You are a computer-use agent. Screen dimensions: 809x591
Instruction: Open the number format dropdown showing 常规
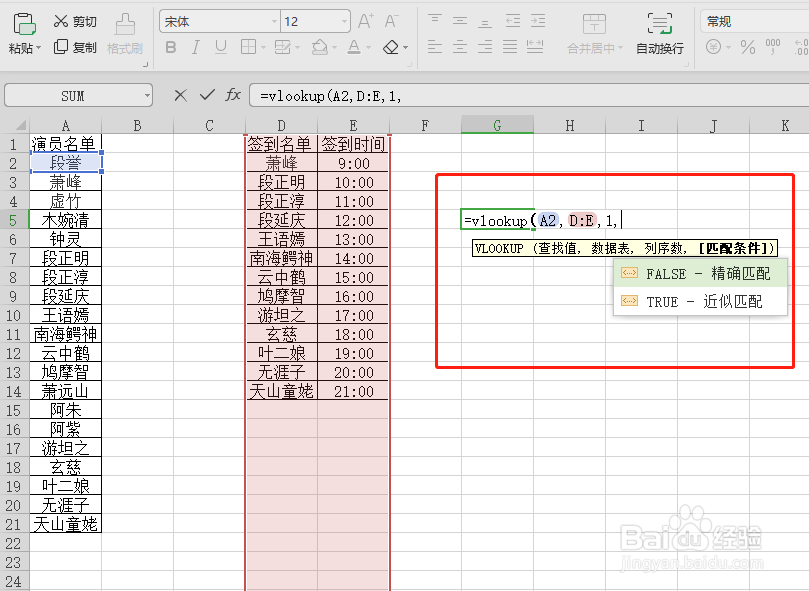(x=754, y=22)
